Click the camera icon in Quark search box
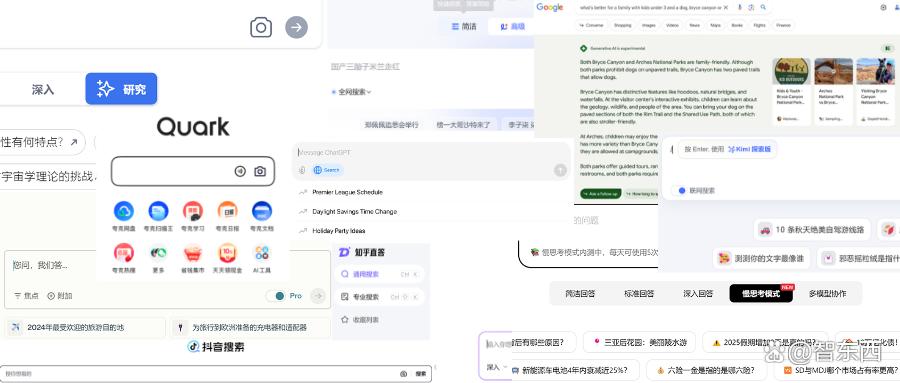Viewport: 900px width, 383px height. point(260,171)
